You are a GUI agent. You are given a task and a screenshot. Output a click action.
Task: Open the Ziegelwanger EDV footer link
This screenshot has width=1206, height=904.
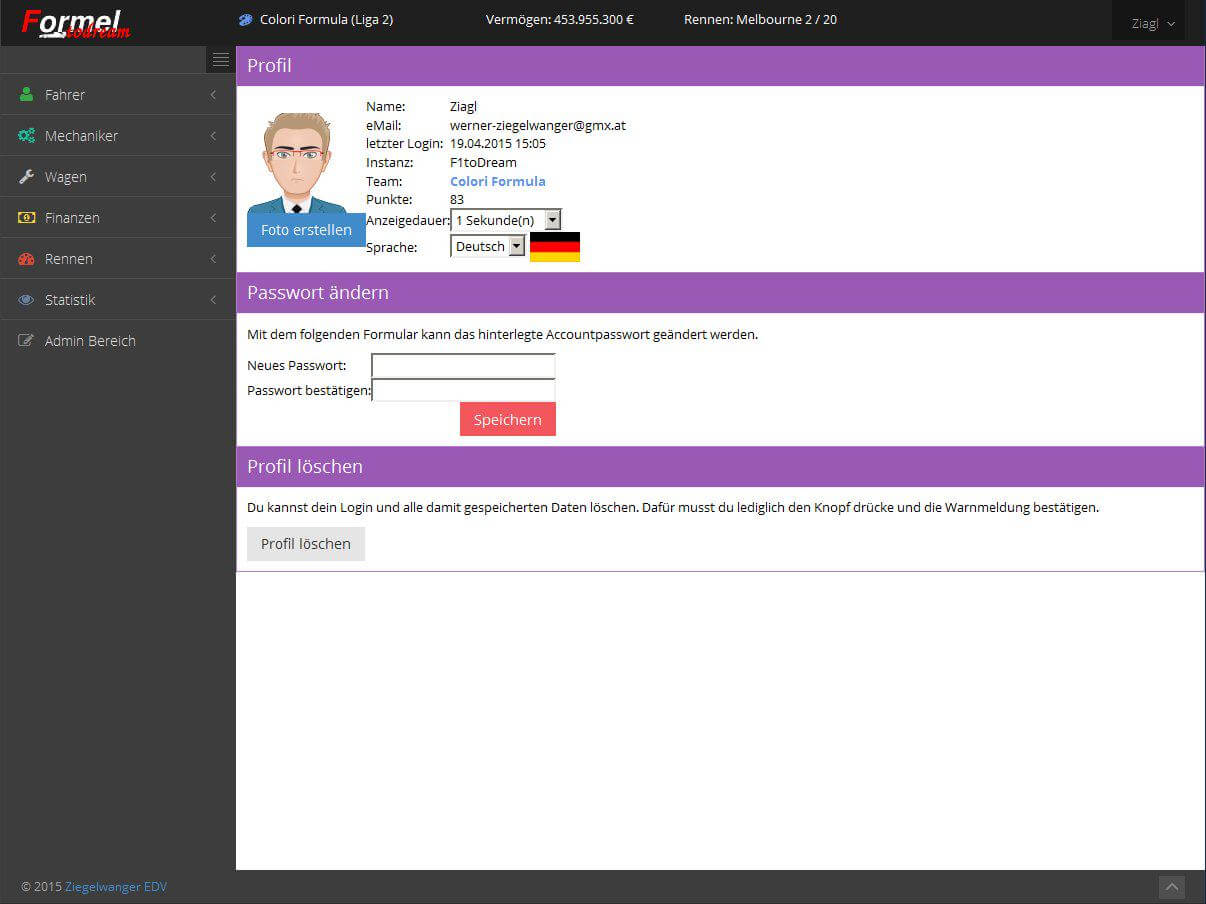[x=116, y=886]
